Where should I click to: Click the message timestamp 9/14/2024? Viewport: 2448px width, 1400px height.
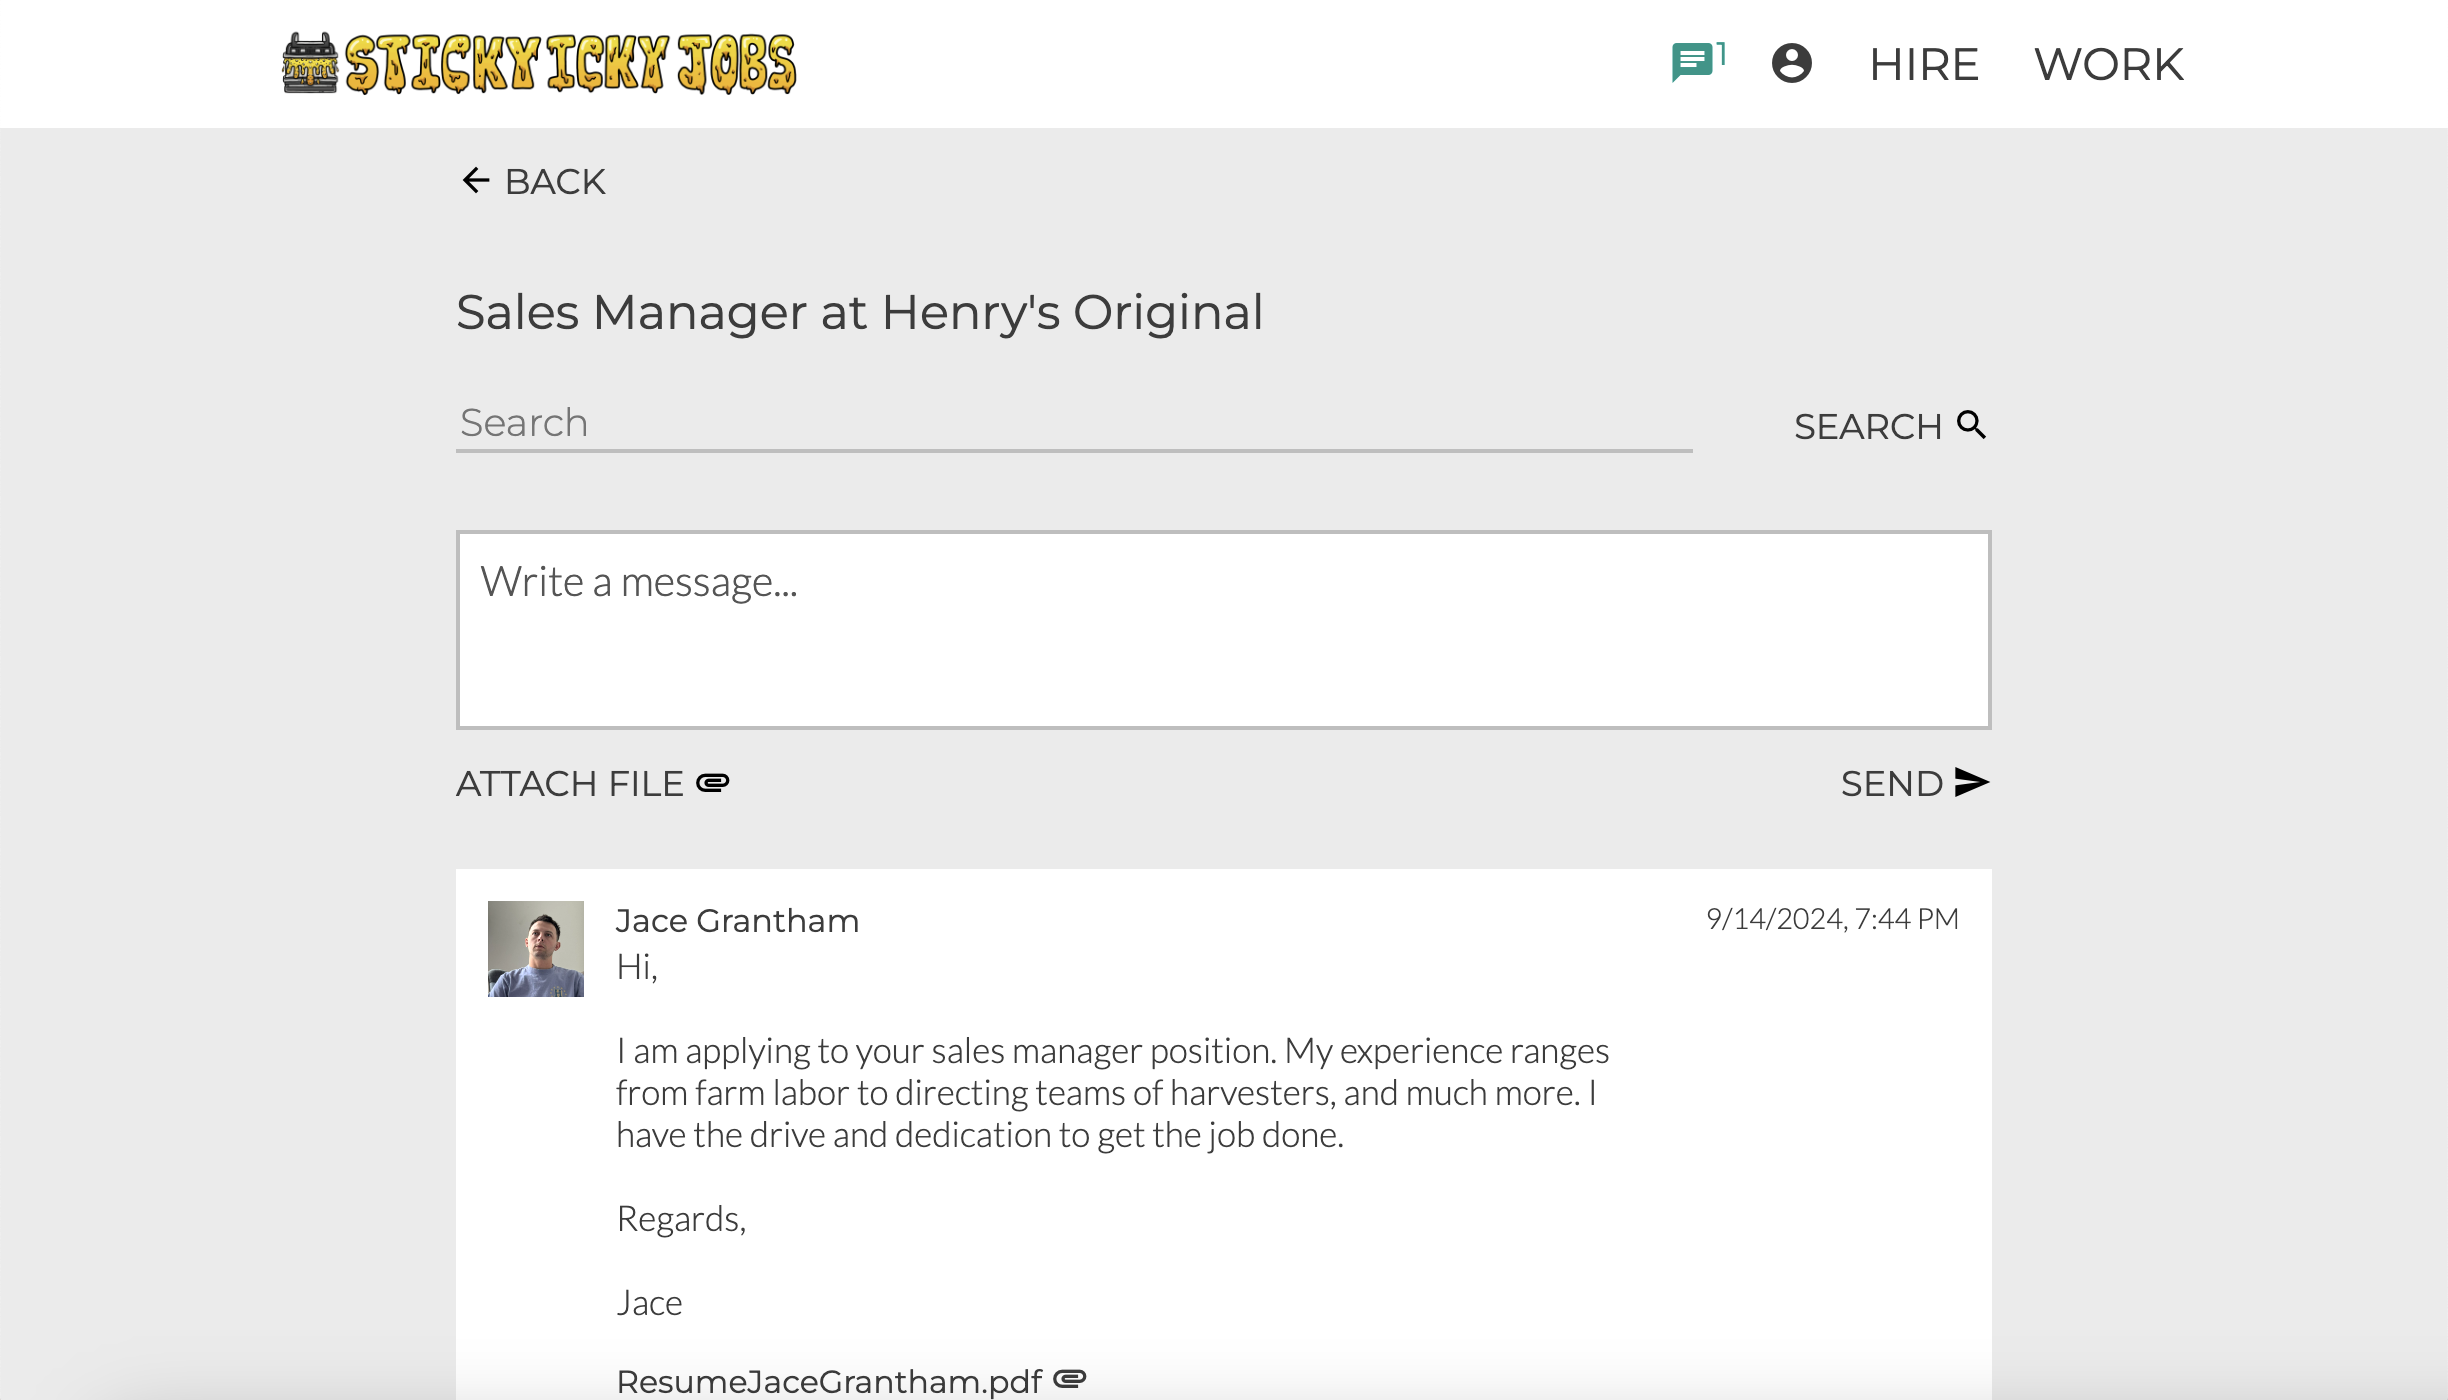click(x=1831, y=918)
